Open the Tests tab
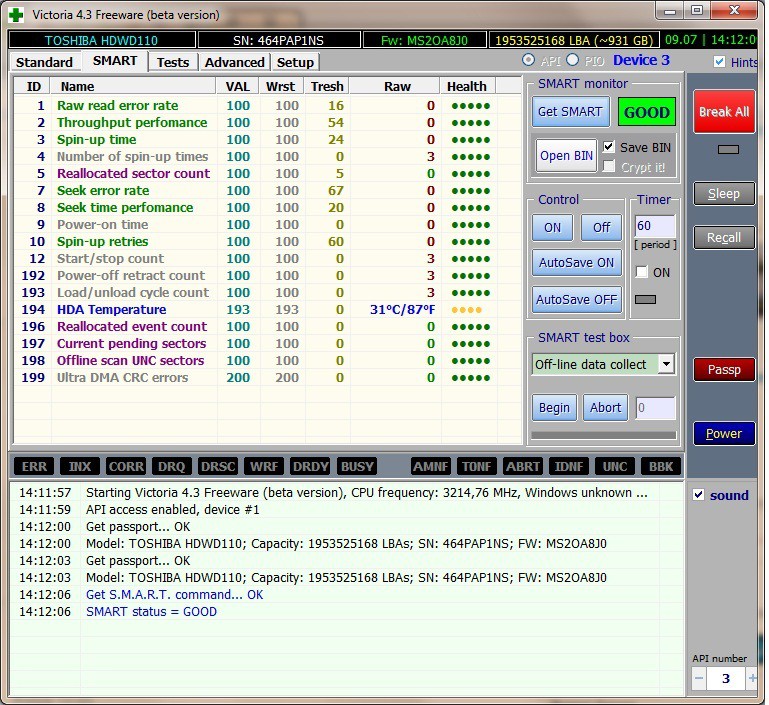This screenshot has height=705, width=769. 173,62
